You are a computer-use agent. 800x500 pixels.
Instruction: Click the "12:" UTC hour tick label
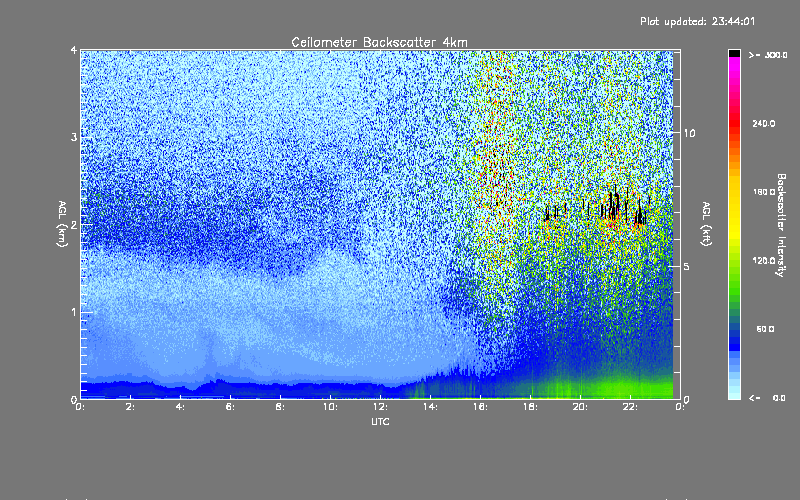380,407
